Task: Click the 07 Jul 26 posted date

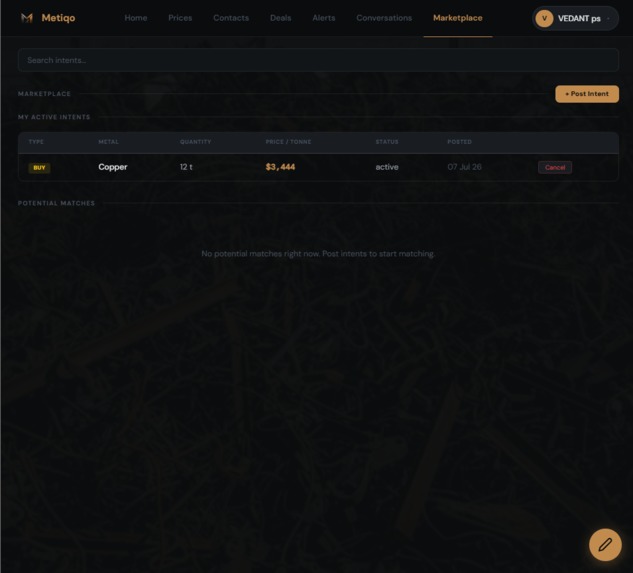Action: tap(464, 167)
